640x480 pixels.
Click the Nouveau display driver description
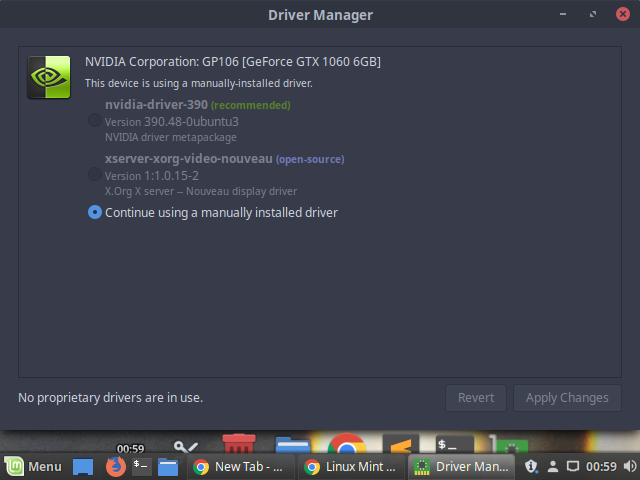201,191
